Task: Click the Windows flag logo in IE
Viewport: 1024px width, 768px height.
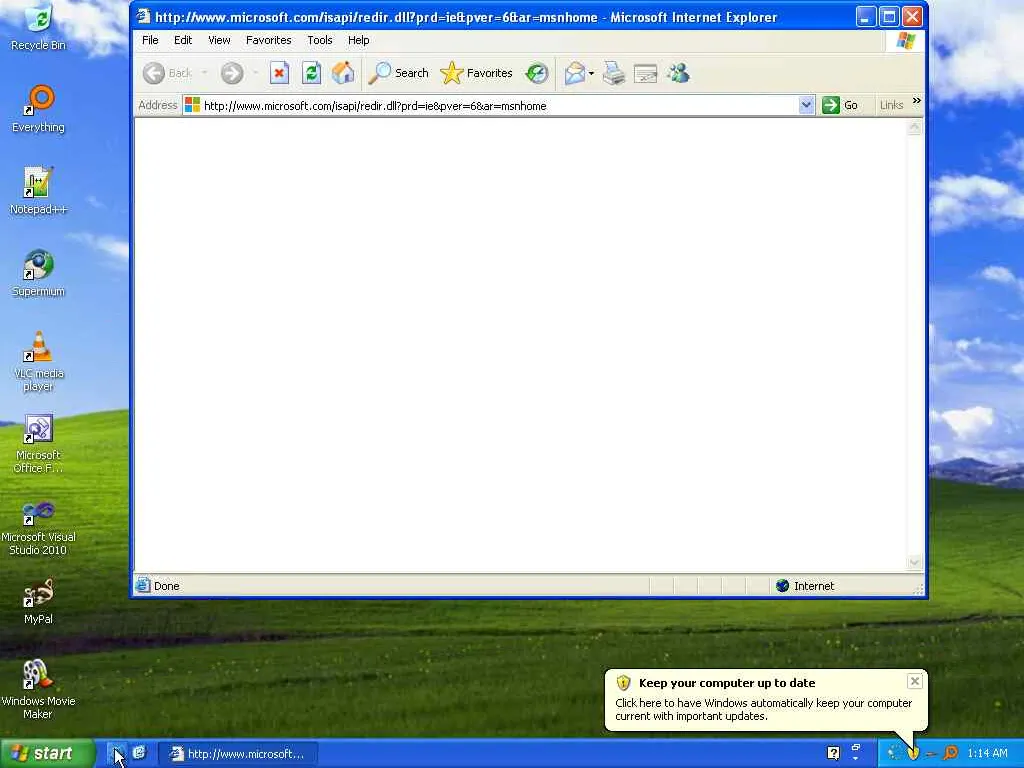Action: pos(906,41)
